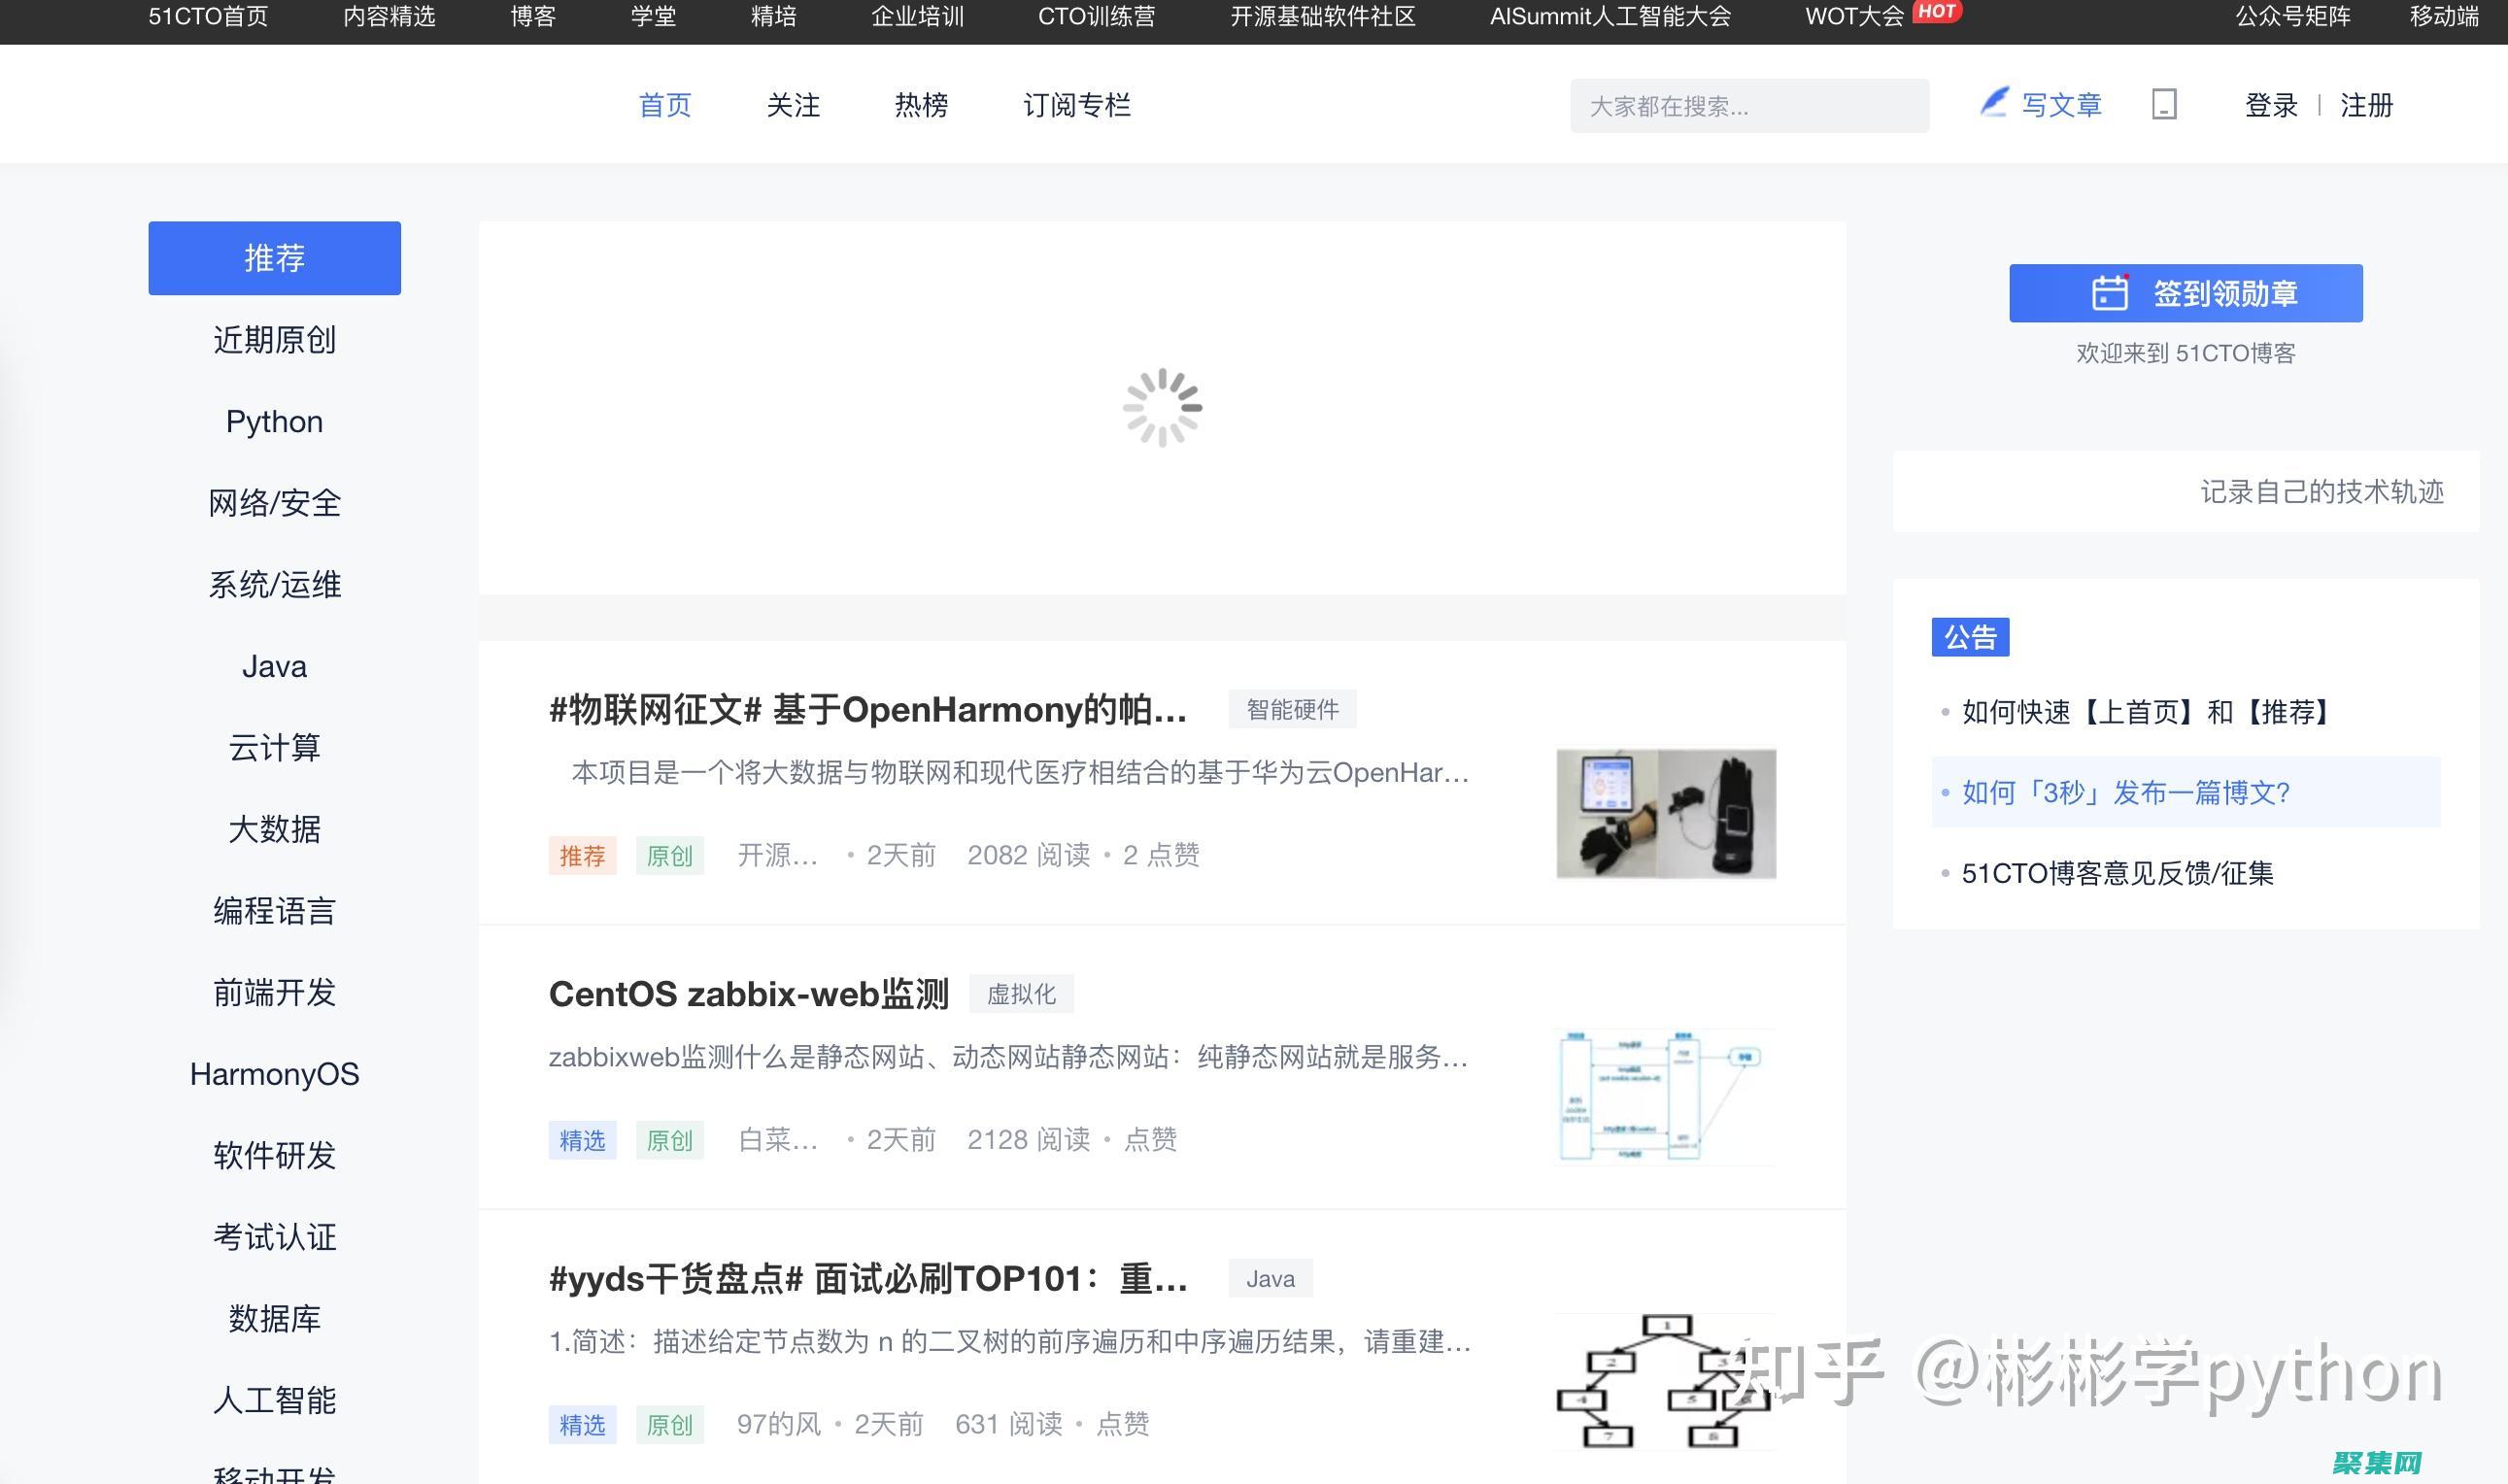This screenshot has width=2508, height=1484.
Task: Open announcement 如何「3秒」发布一篇博文
Action: click(2123, 792)
